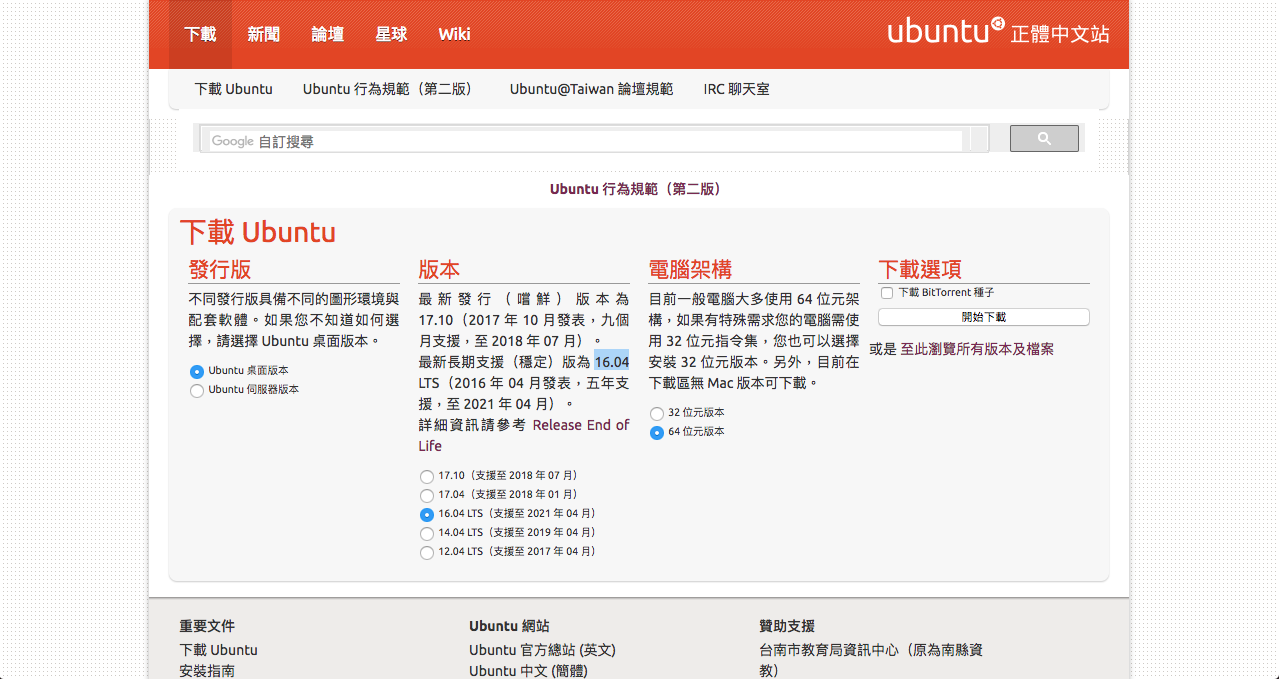
Task: Click the 下載 Ubuntu page heading
Action: [258, 232]
